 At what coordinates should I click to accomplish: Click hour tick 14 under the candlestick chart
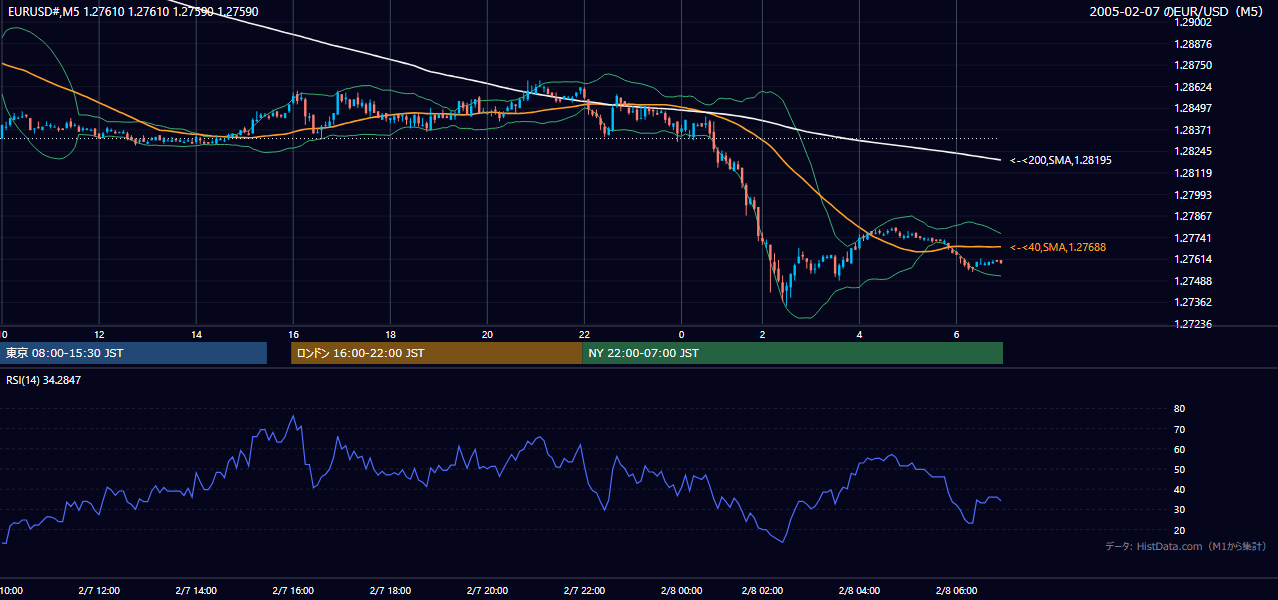click(x=196, y=334)
